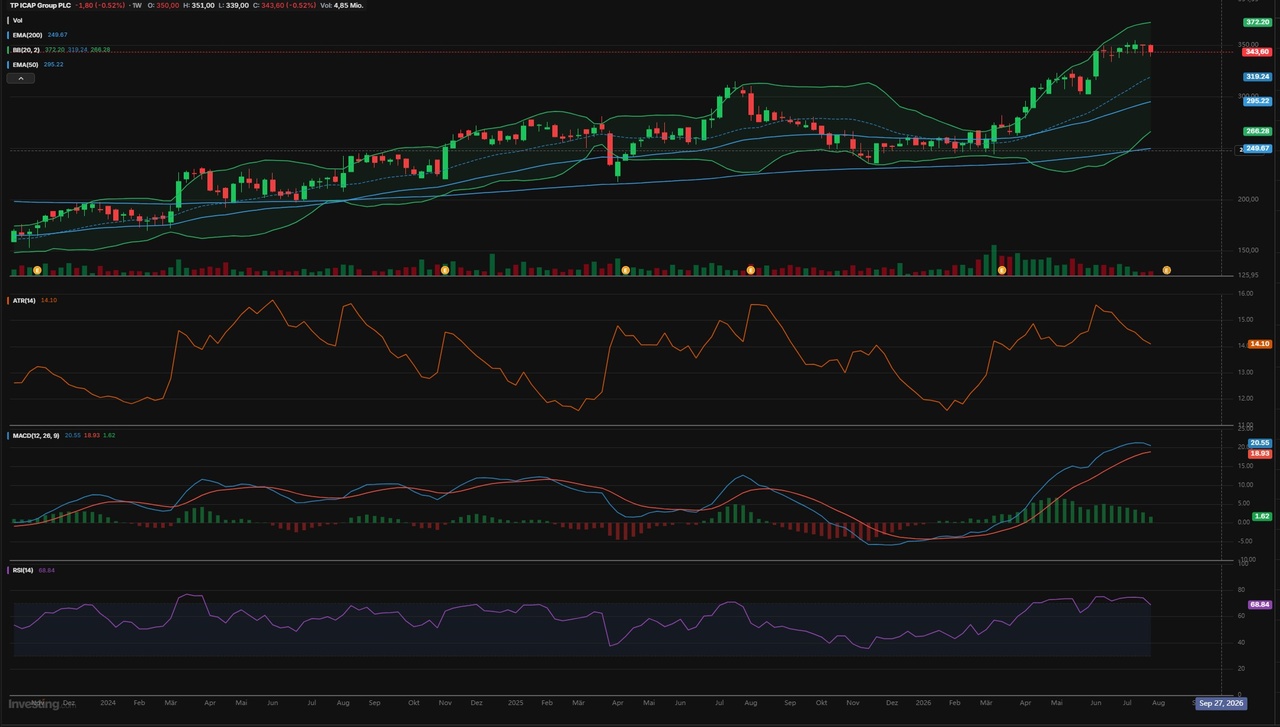Change the 1W timeframe label
The height and width of the screenshot is (727, 1280).
pyautogui.click(x=136, y=5)
